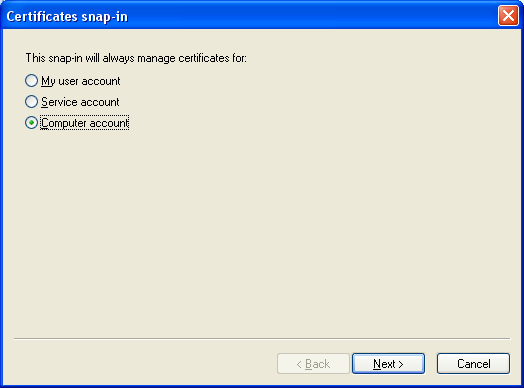The image size is (524, 388).
Task: Click the focused 'Computer account' label text
Action: (x=85, y=123)
